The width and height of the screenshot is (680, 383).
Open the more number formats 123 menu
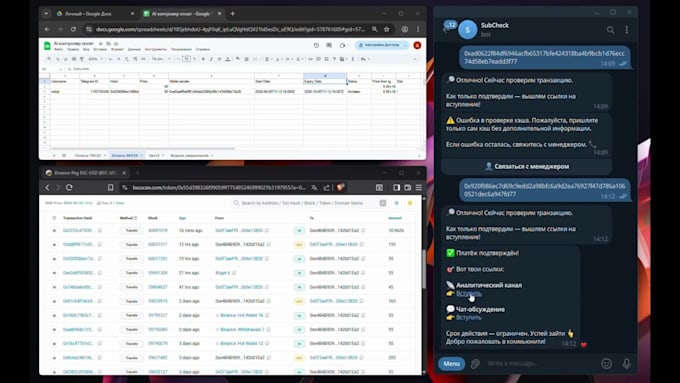pyautogui.click(x=144, y=59)
